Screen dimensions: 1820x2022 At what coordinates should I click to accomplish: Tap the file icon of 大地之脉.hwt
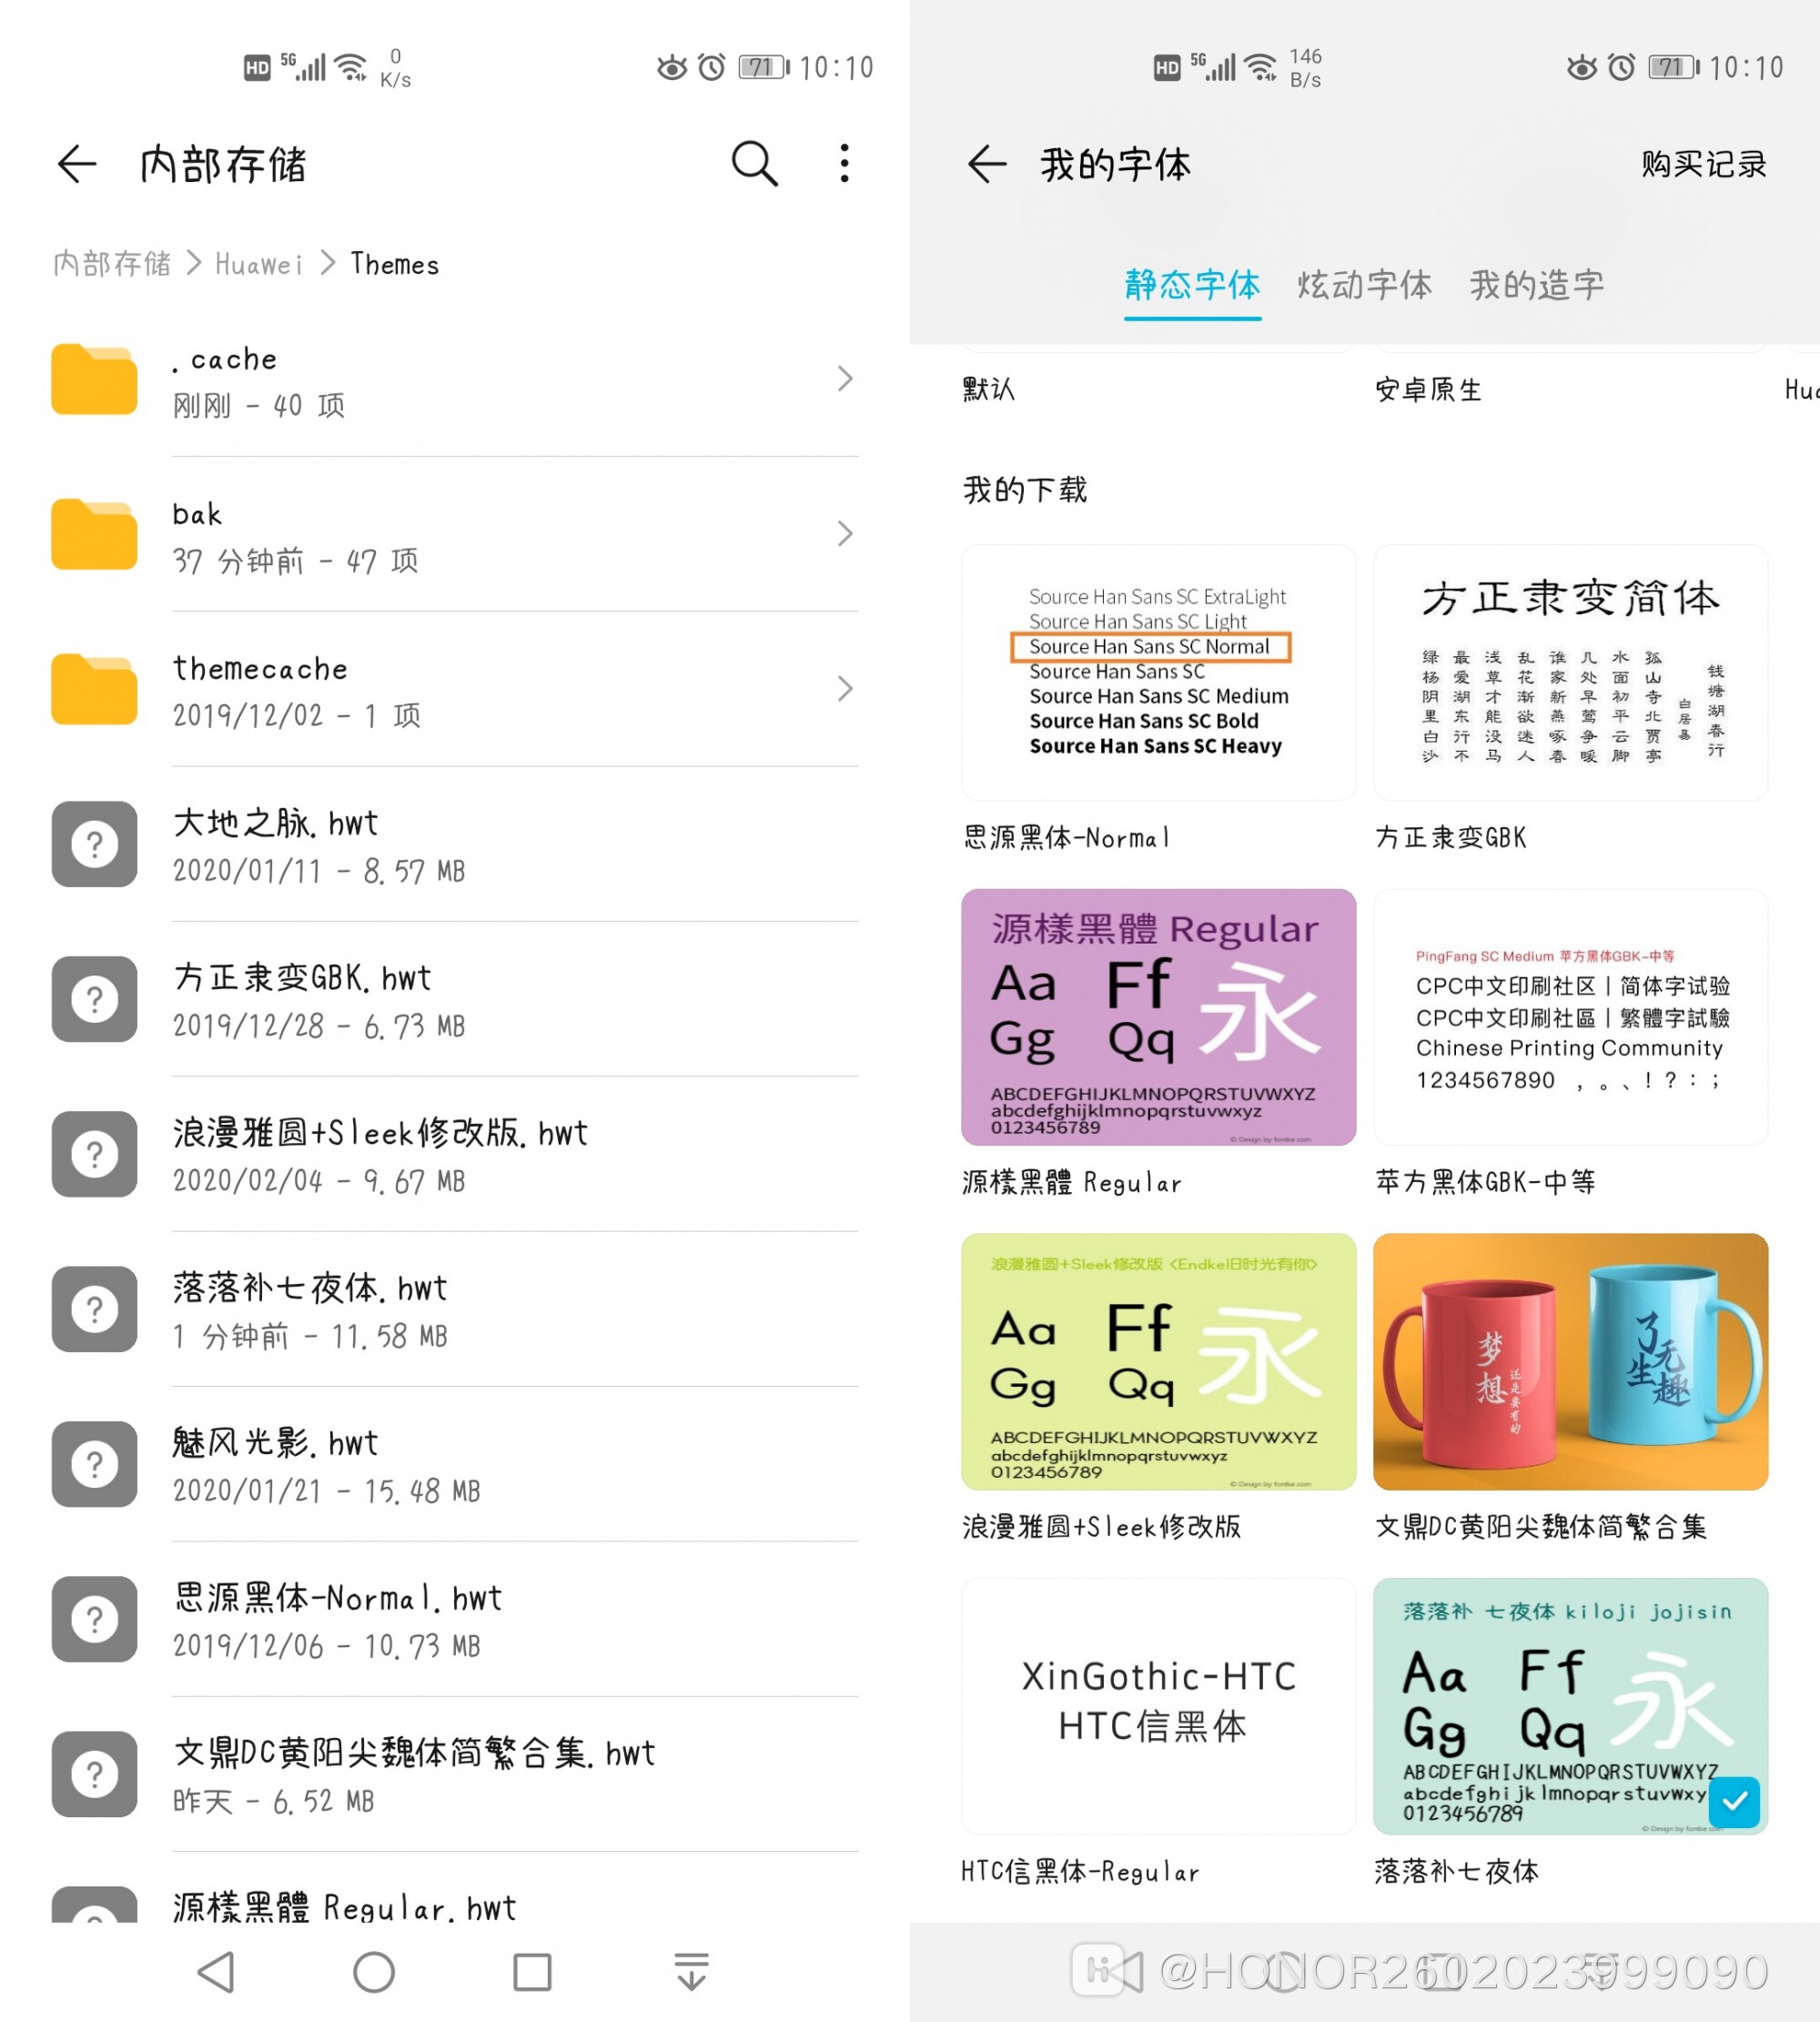point(94,844)
